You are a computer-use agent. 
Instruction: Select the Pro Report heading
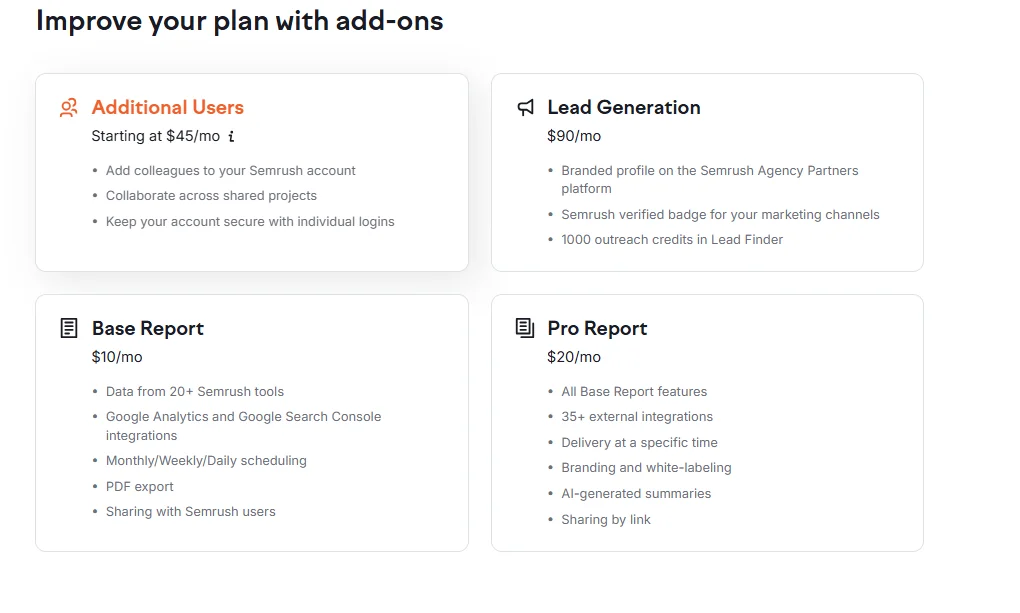click(x=597, y=328)
